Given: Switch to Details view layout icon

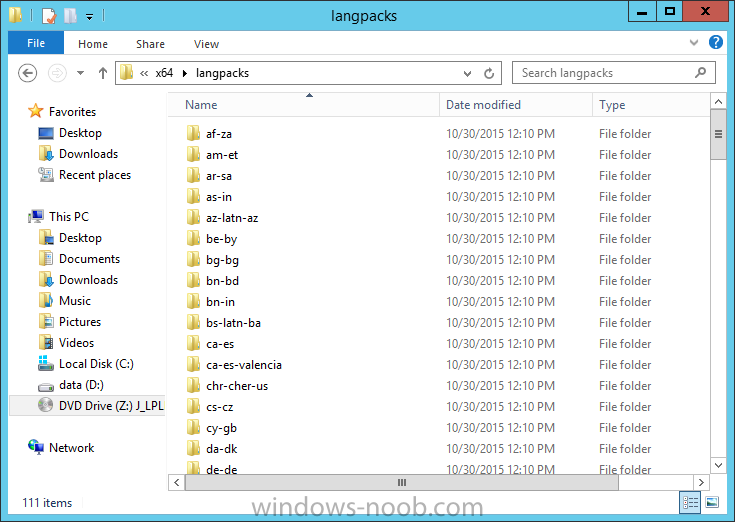Looking at the screenshot, I should (x=690, y=502).
